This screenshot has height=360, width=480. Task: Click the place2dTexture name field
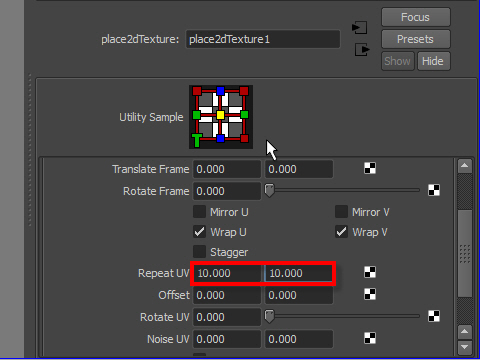[263, 39]
